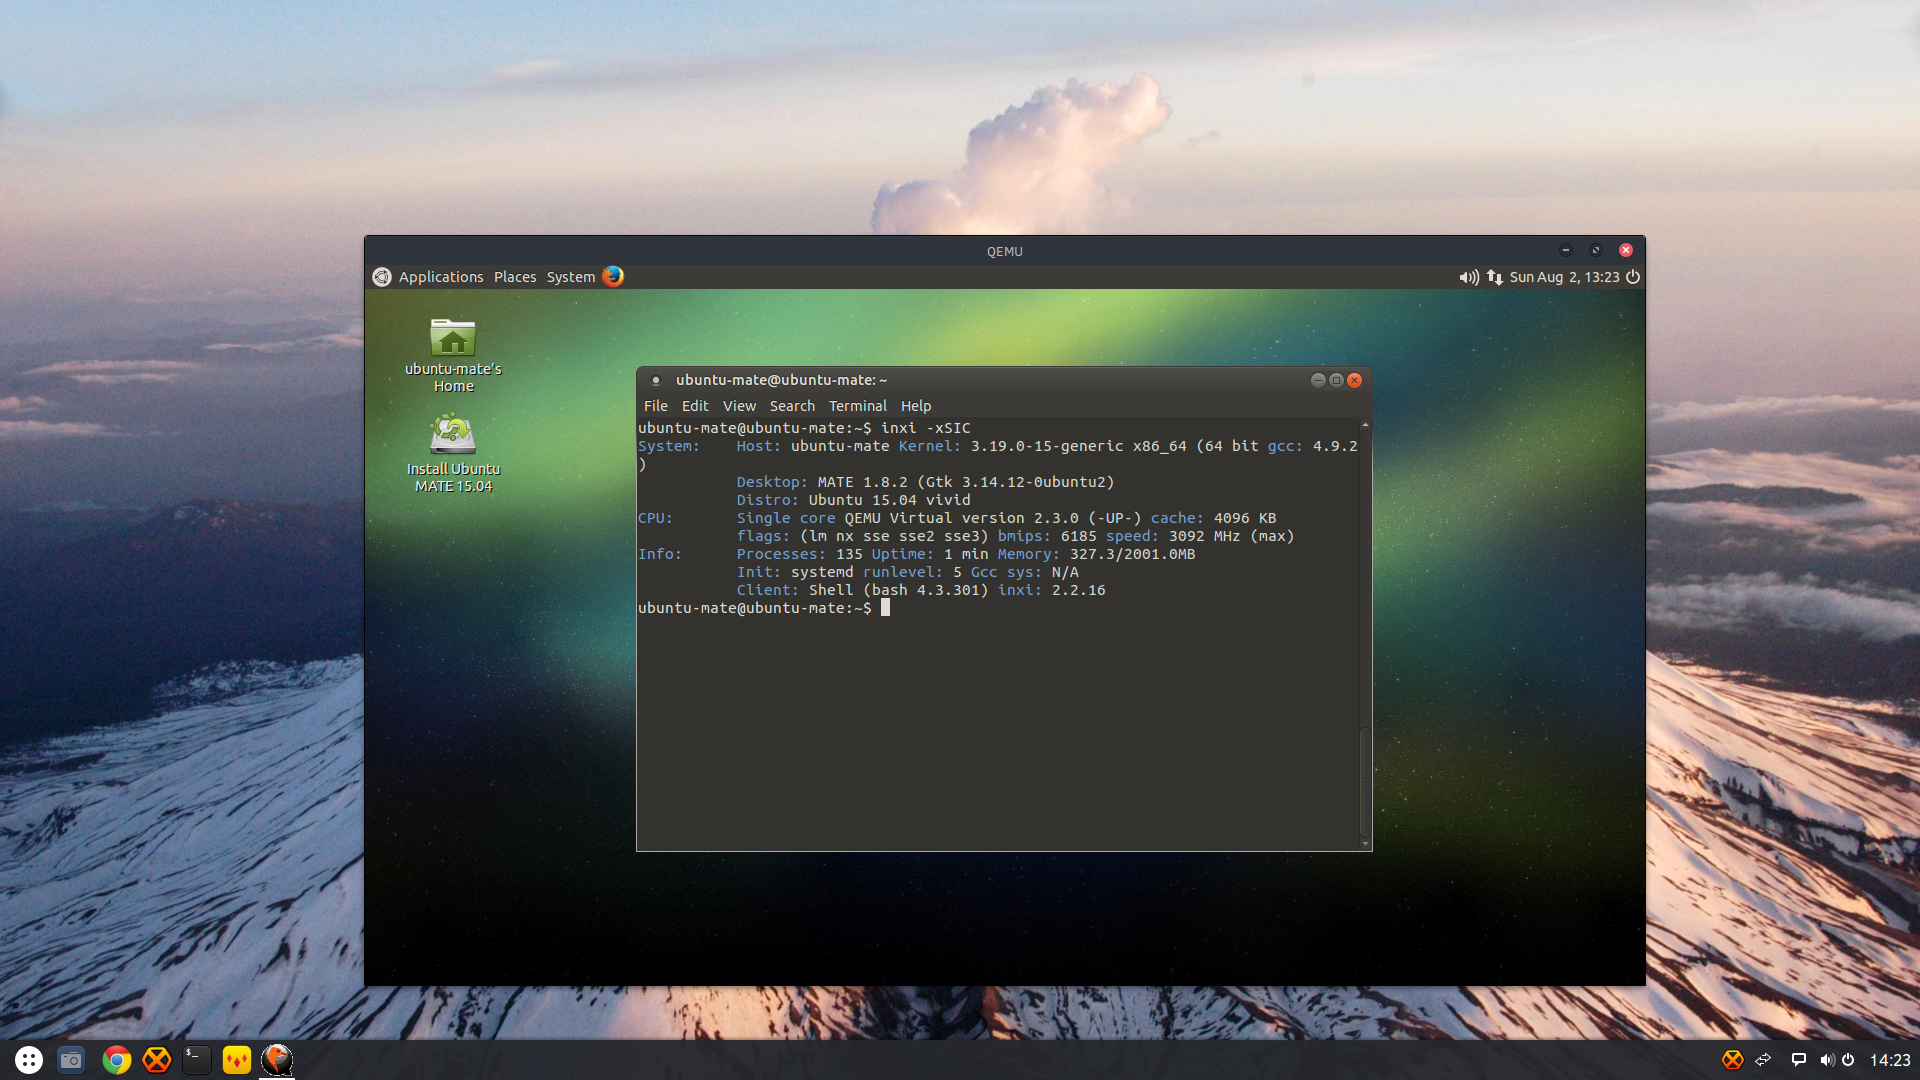Viewport: 1920px width, 1080px height.
Task: Click 'inxi: 2.2.16' version text
Action: point(1051,590)
